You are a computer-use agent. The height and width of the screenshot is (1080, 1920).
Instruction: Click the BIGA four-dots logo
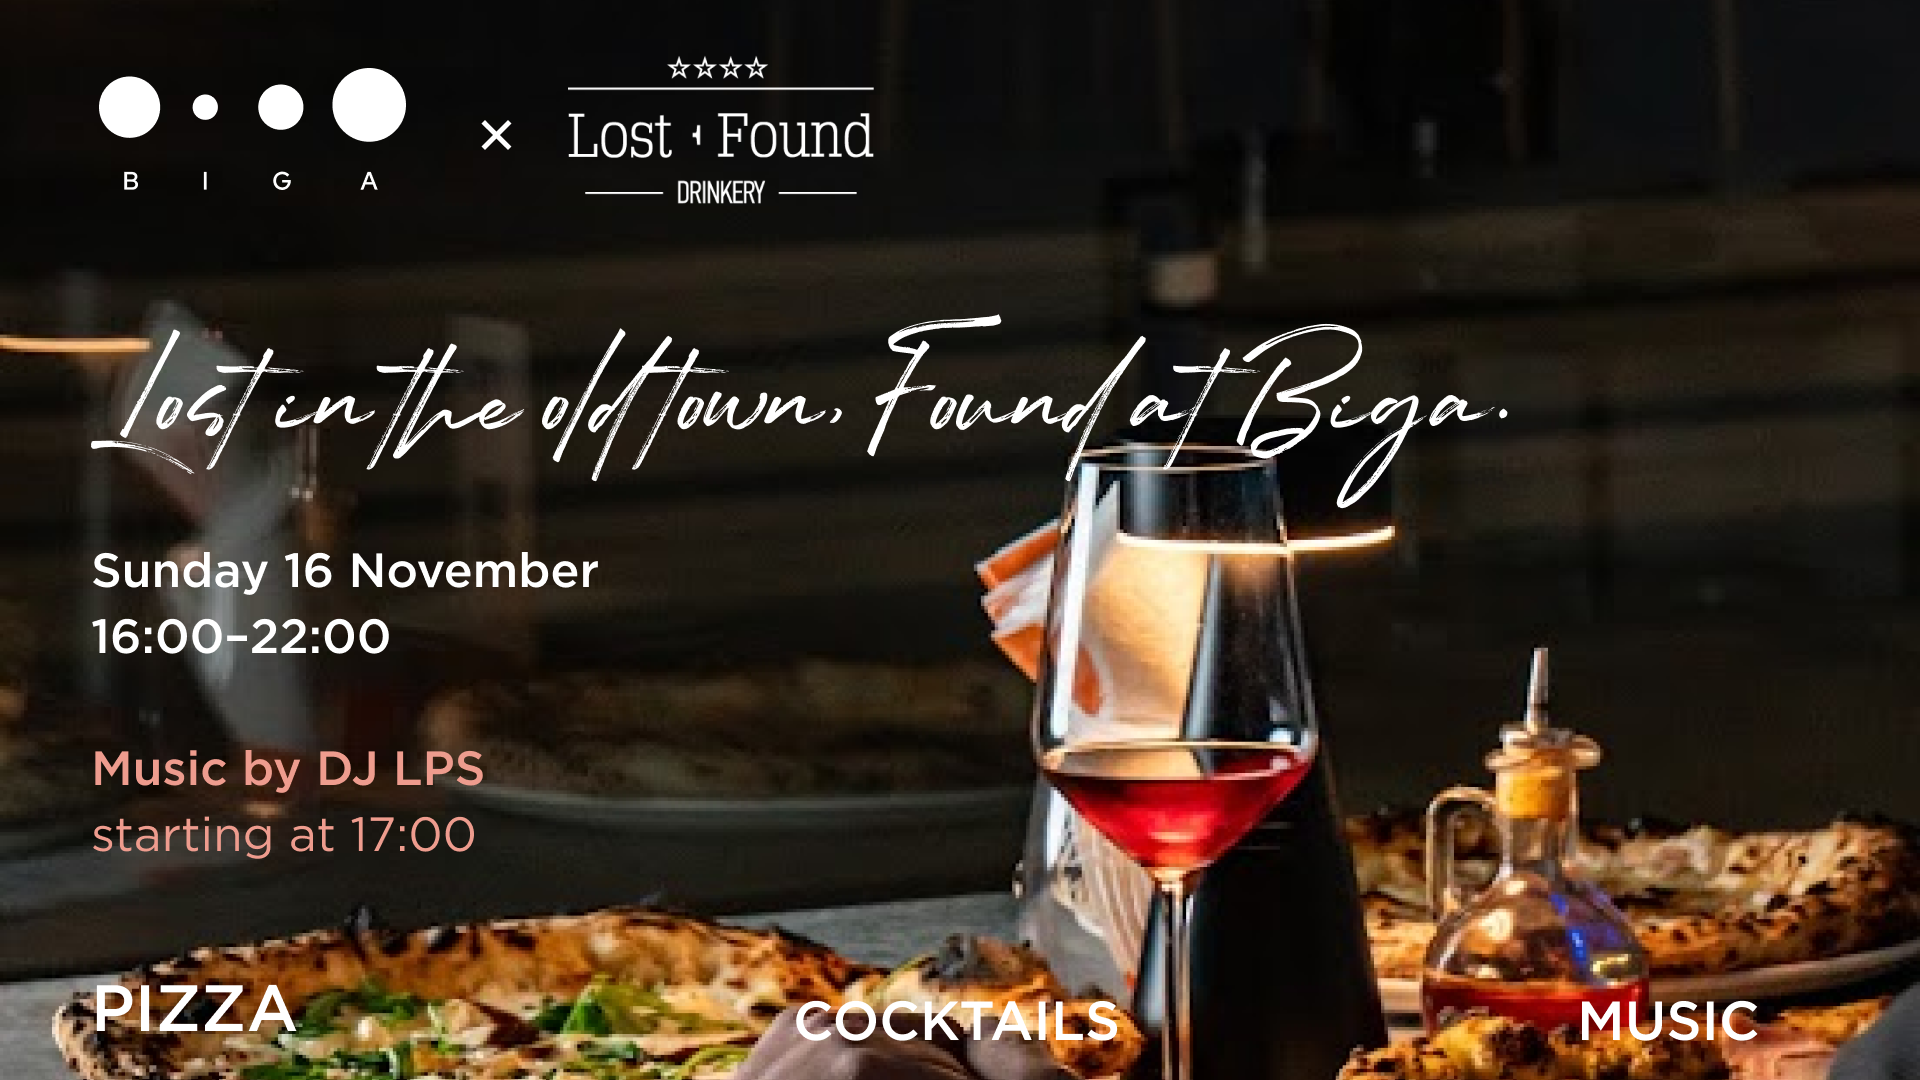252,130
